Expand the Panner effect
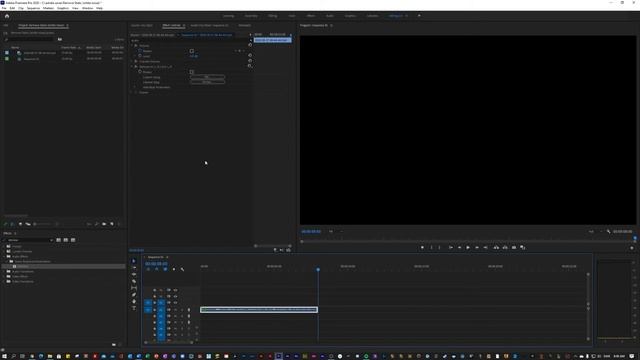This screenshot has width=640, height=360. coord(132,92)
